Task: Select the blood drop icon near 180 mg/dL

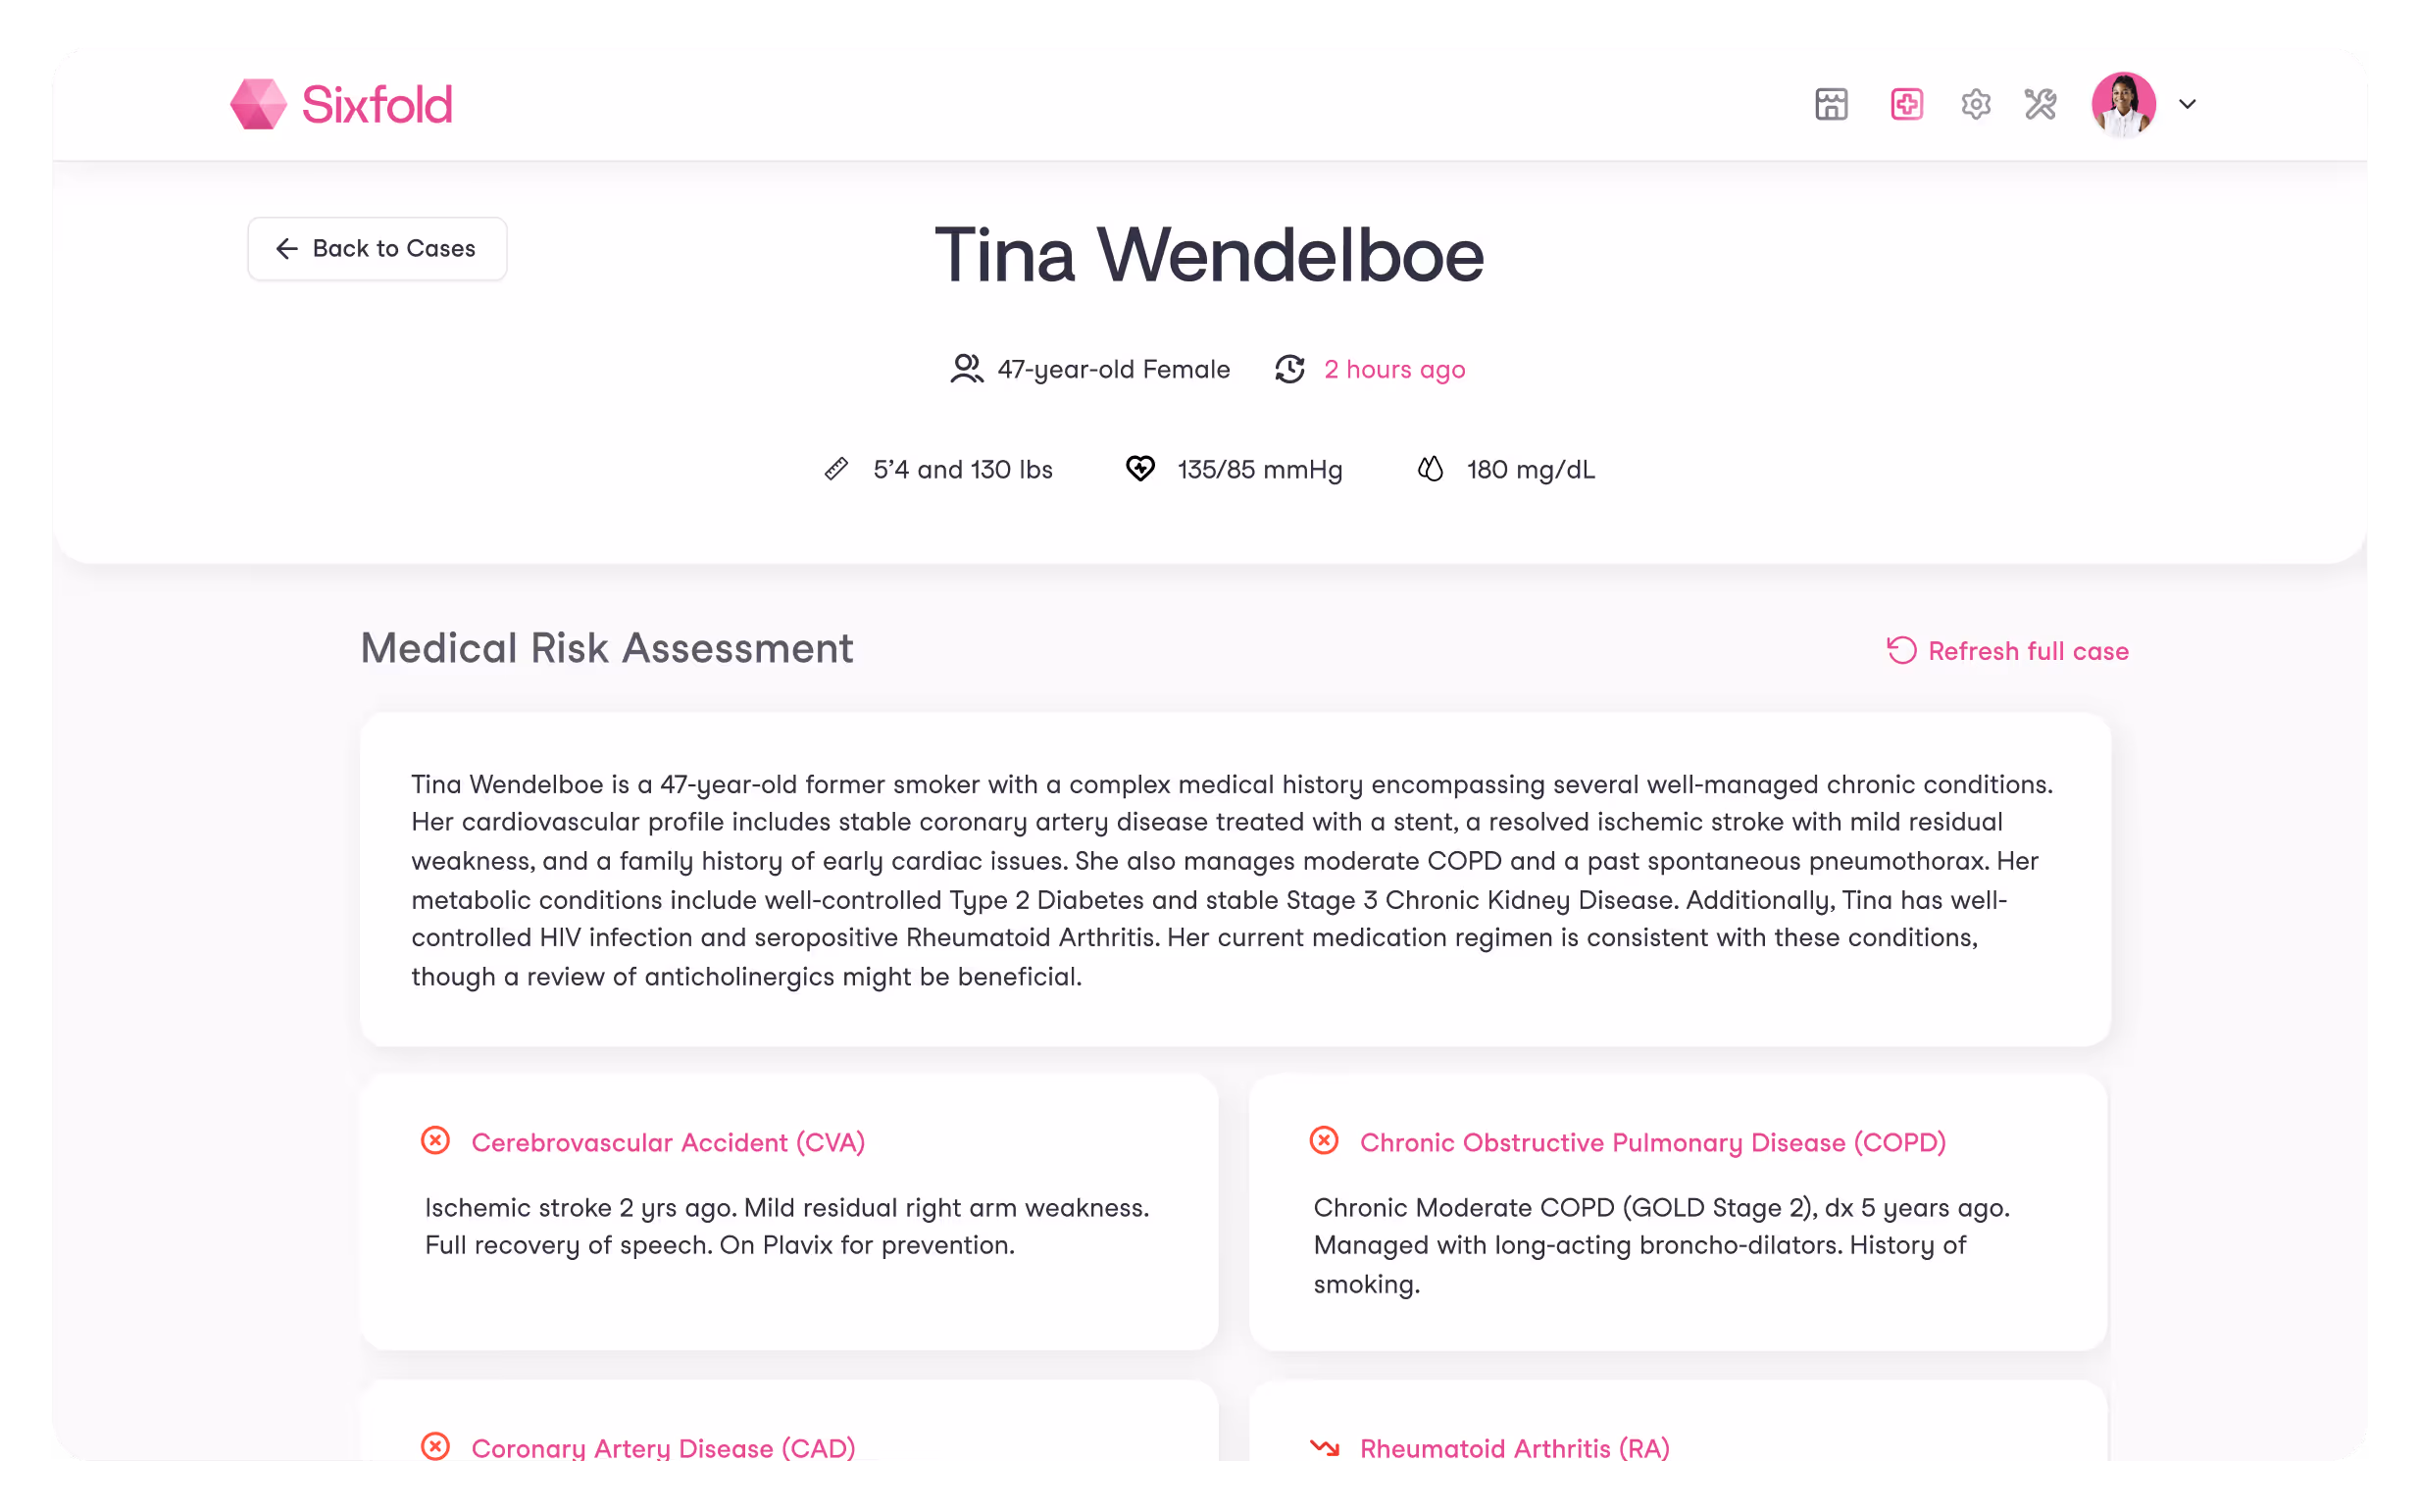Action: tap(1430, 469)
